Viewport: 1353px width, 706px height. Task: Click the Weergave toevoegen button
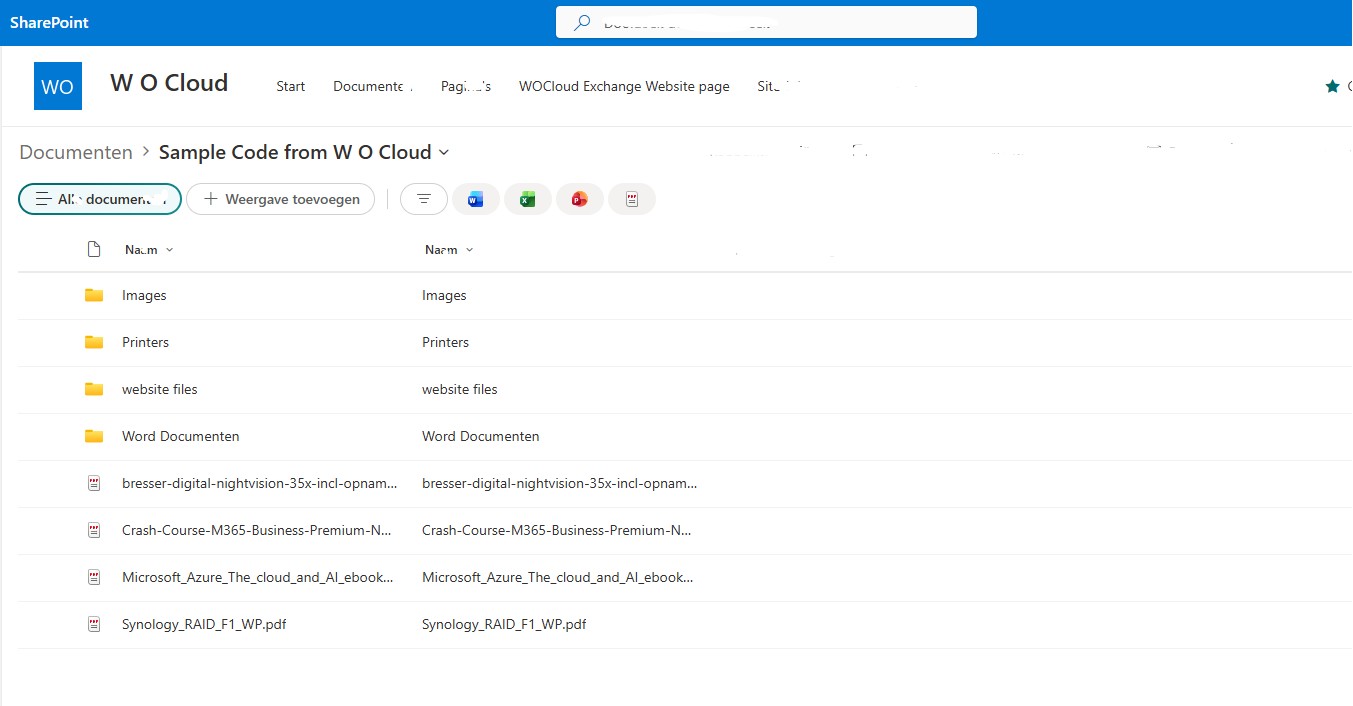click(x=281, y=200)
